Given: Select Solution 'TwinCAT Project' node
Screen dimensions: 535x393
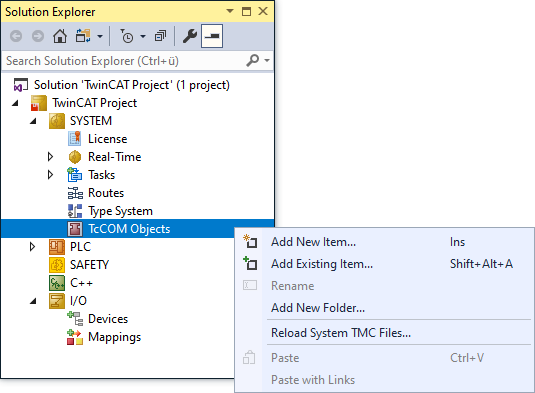Looking at the screenshot, I should tap(132, 85).
